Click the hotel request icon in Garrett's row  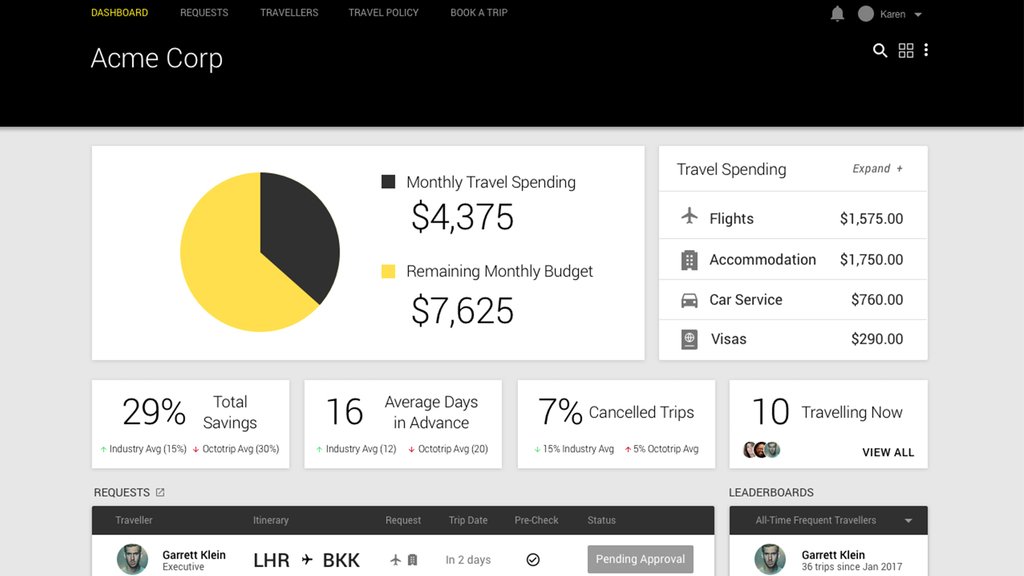412,560
